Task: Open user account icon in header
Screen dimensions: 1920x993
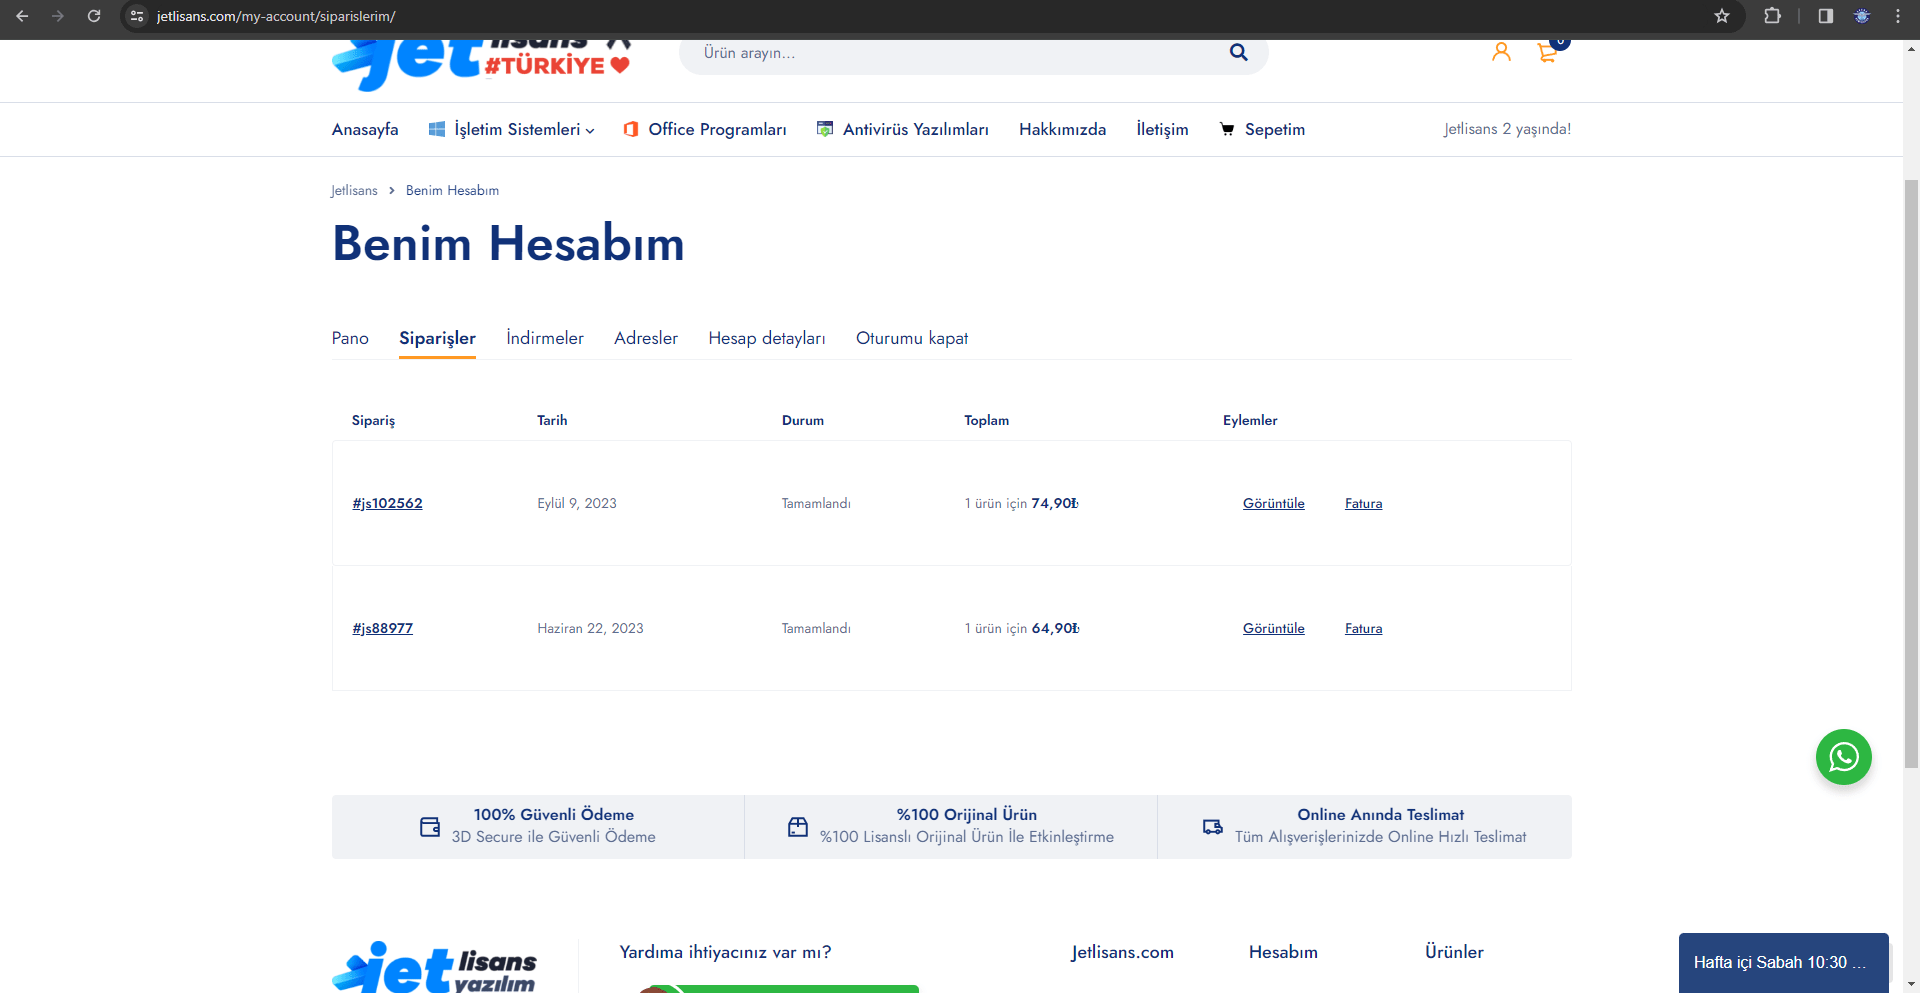Action: 1501,52
